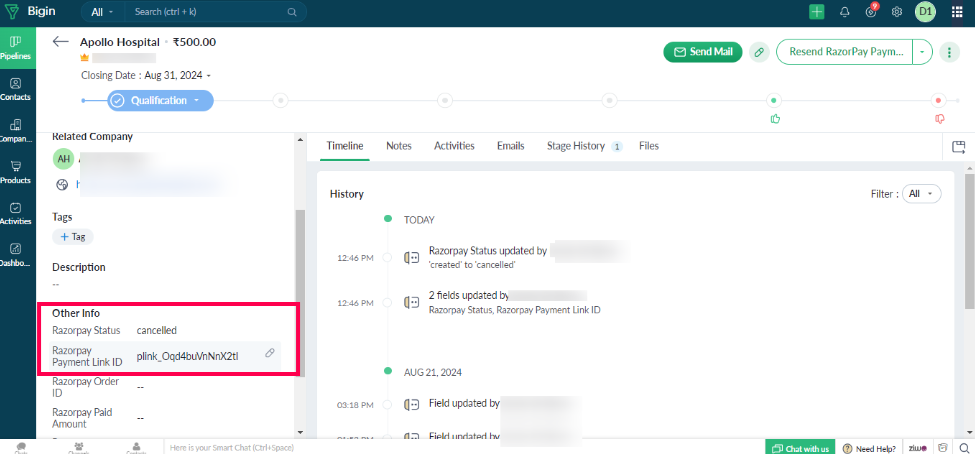Click the Bigin logo in header
The image size is (975, 454).
click(x=30, y=11)
